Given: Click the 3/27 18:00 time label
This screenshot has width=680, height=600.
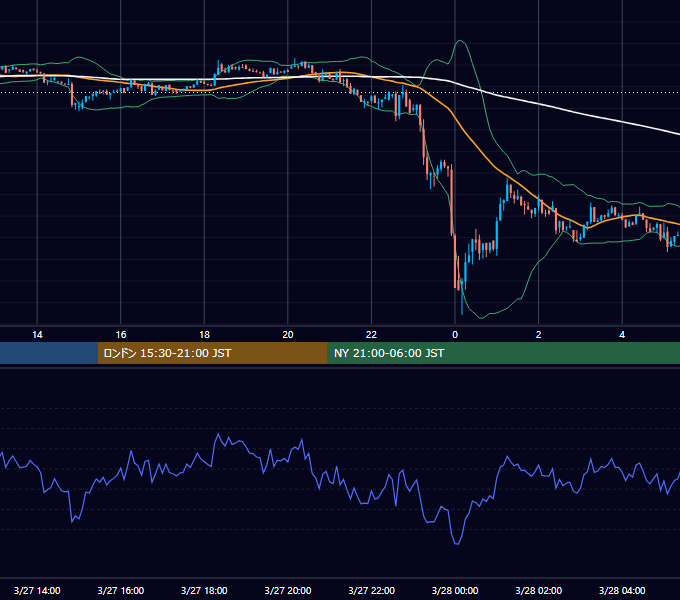Looking at the screenshot, I should 204,590.
